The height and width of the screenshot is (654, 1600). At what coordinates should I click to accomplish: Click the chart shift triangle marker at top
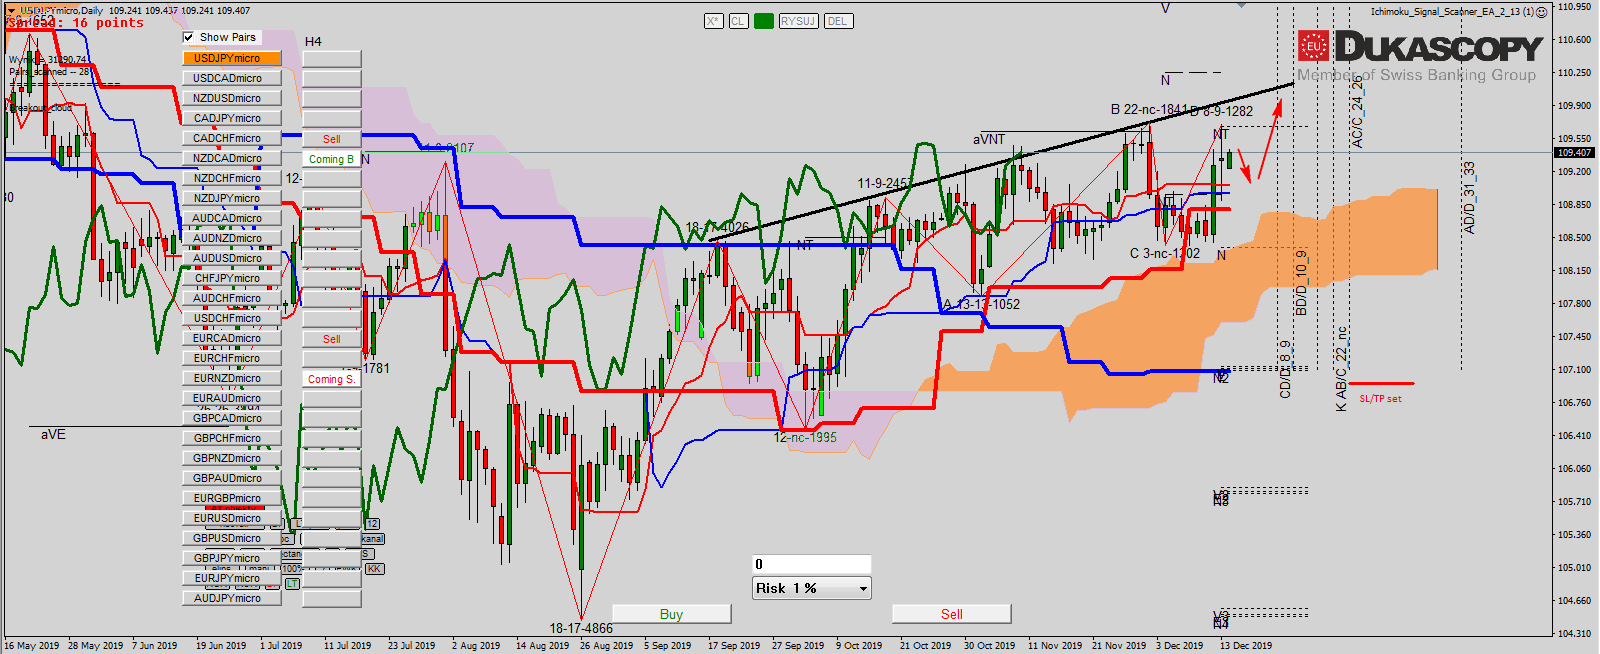(1242, 5)
